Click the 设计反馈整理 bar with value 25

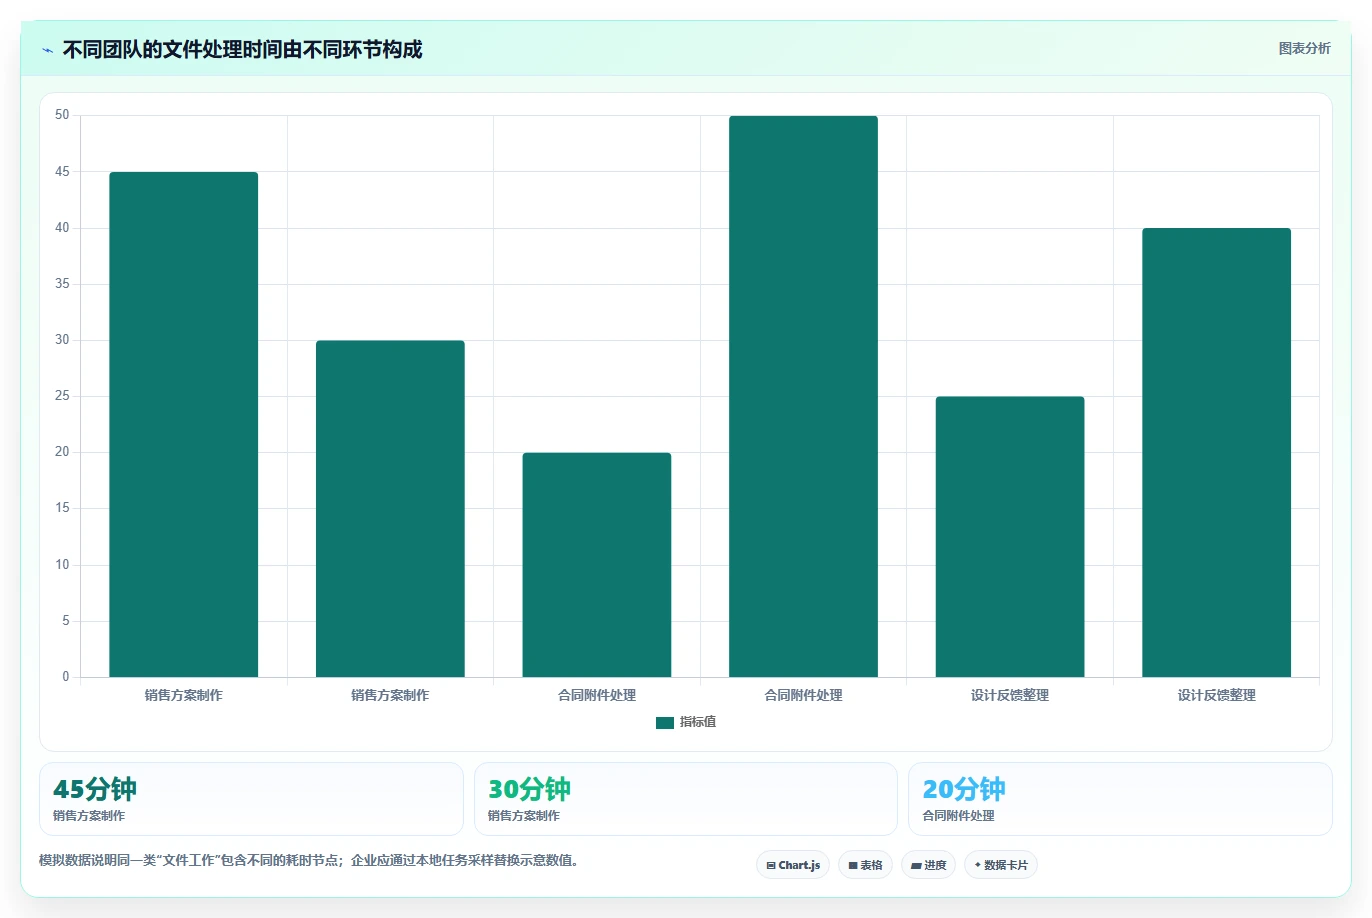click(1010, 537)
